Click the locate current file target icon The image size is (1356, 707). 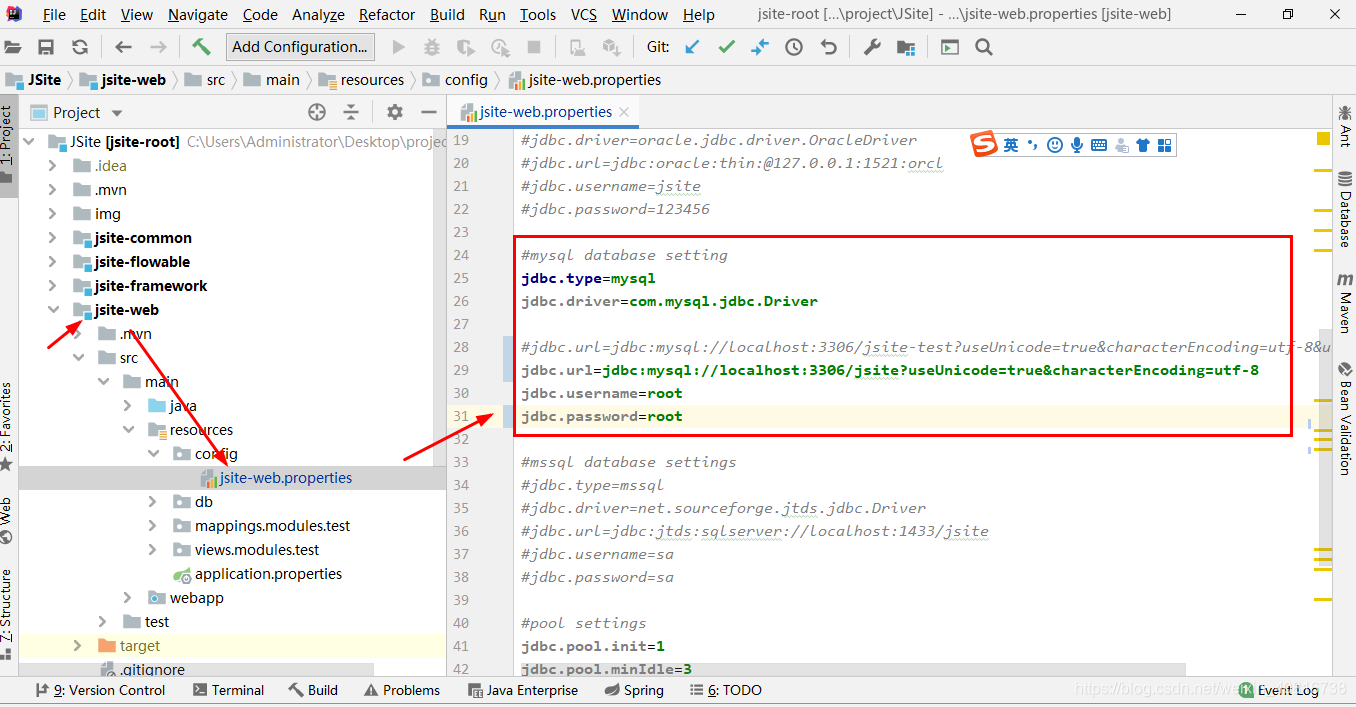(x=317, y=112)
